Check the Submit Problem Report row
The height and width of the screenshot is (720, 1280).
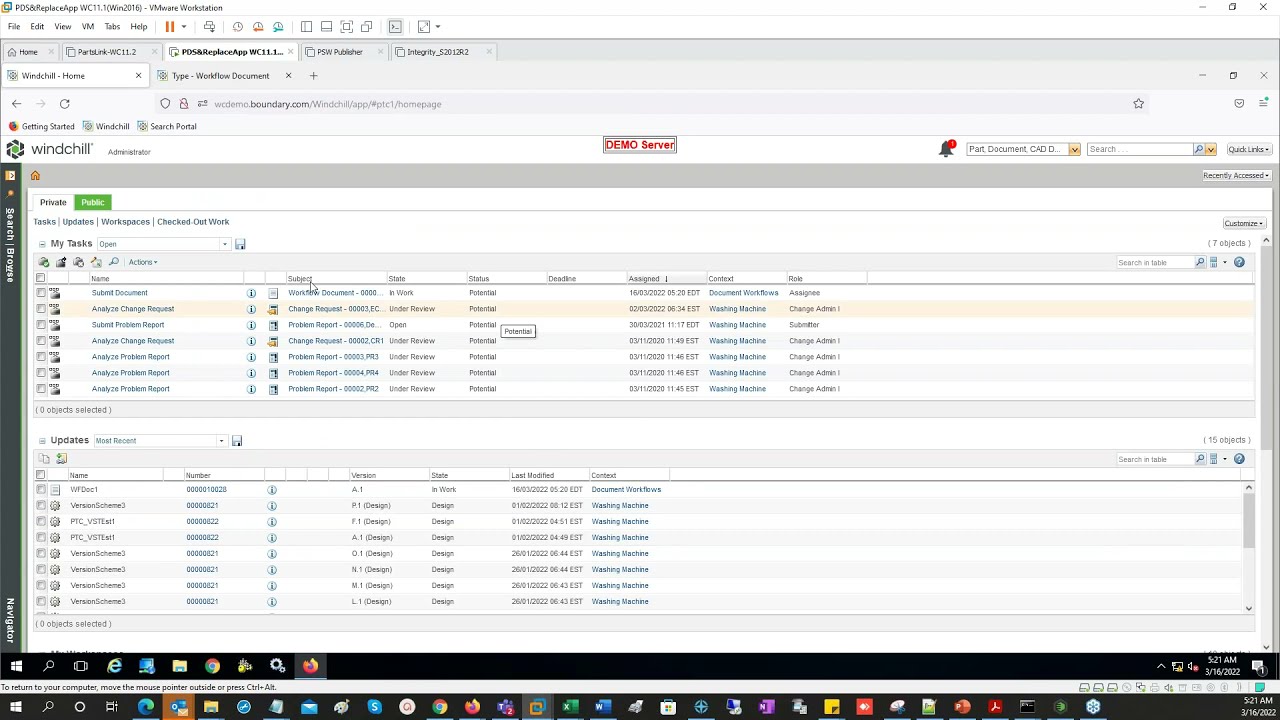[41, 325]
